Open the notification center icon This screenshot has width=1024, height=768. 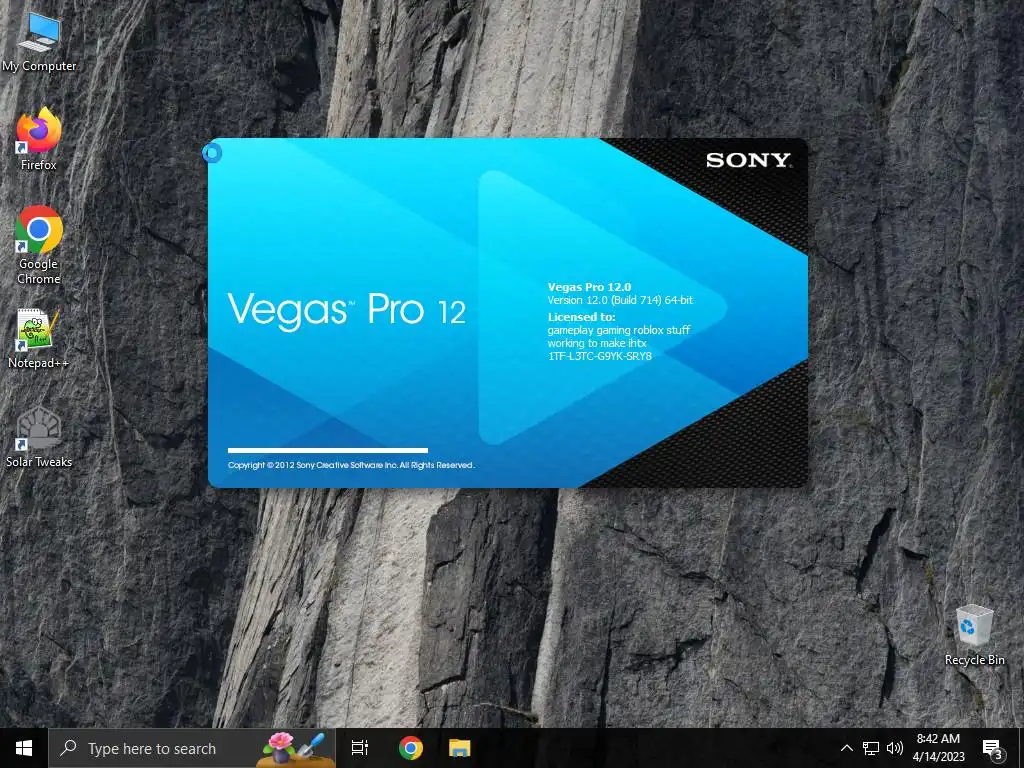click(x=992, y=749)
